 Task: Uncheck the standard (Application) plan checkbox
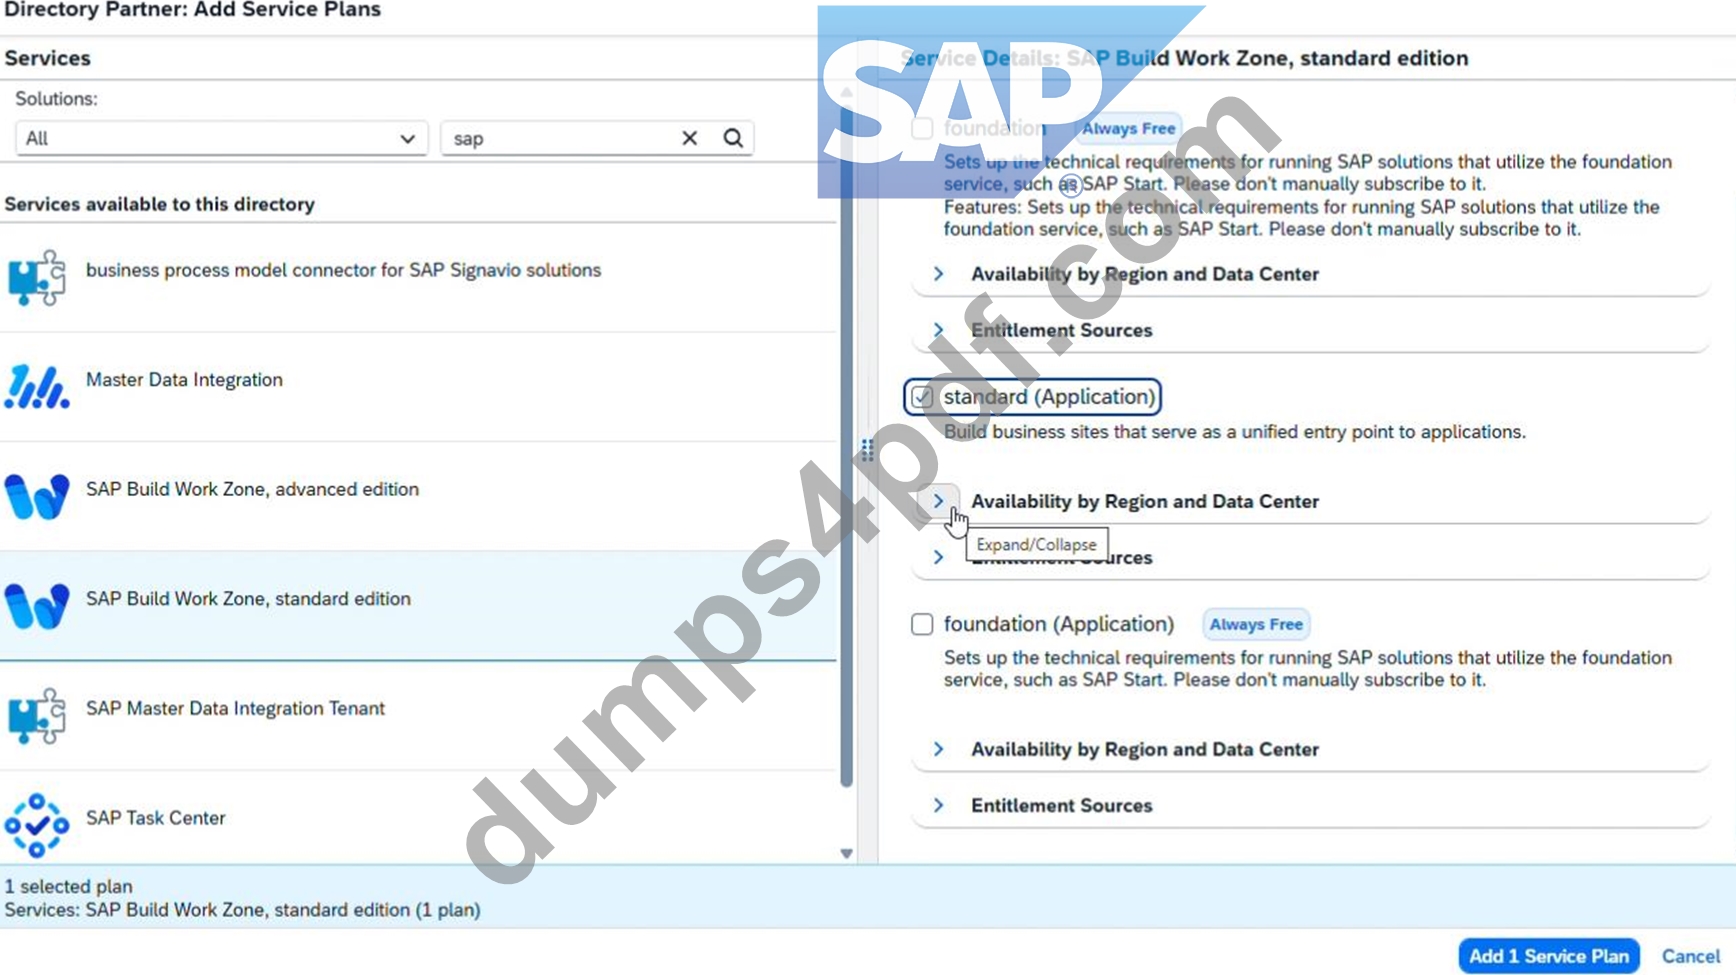922,397
